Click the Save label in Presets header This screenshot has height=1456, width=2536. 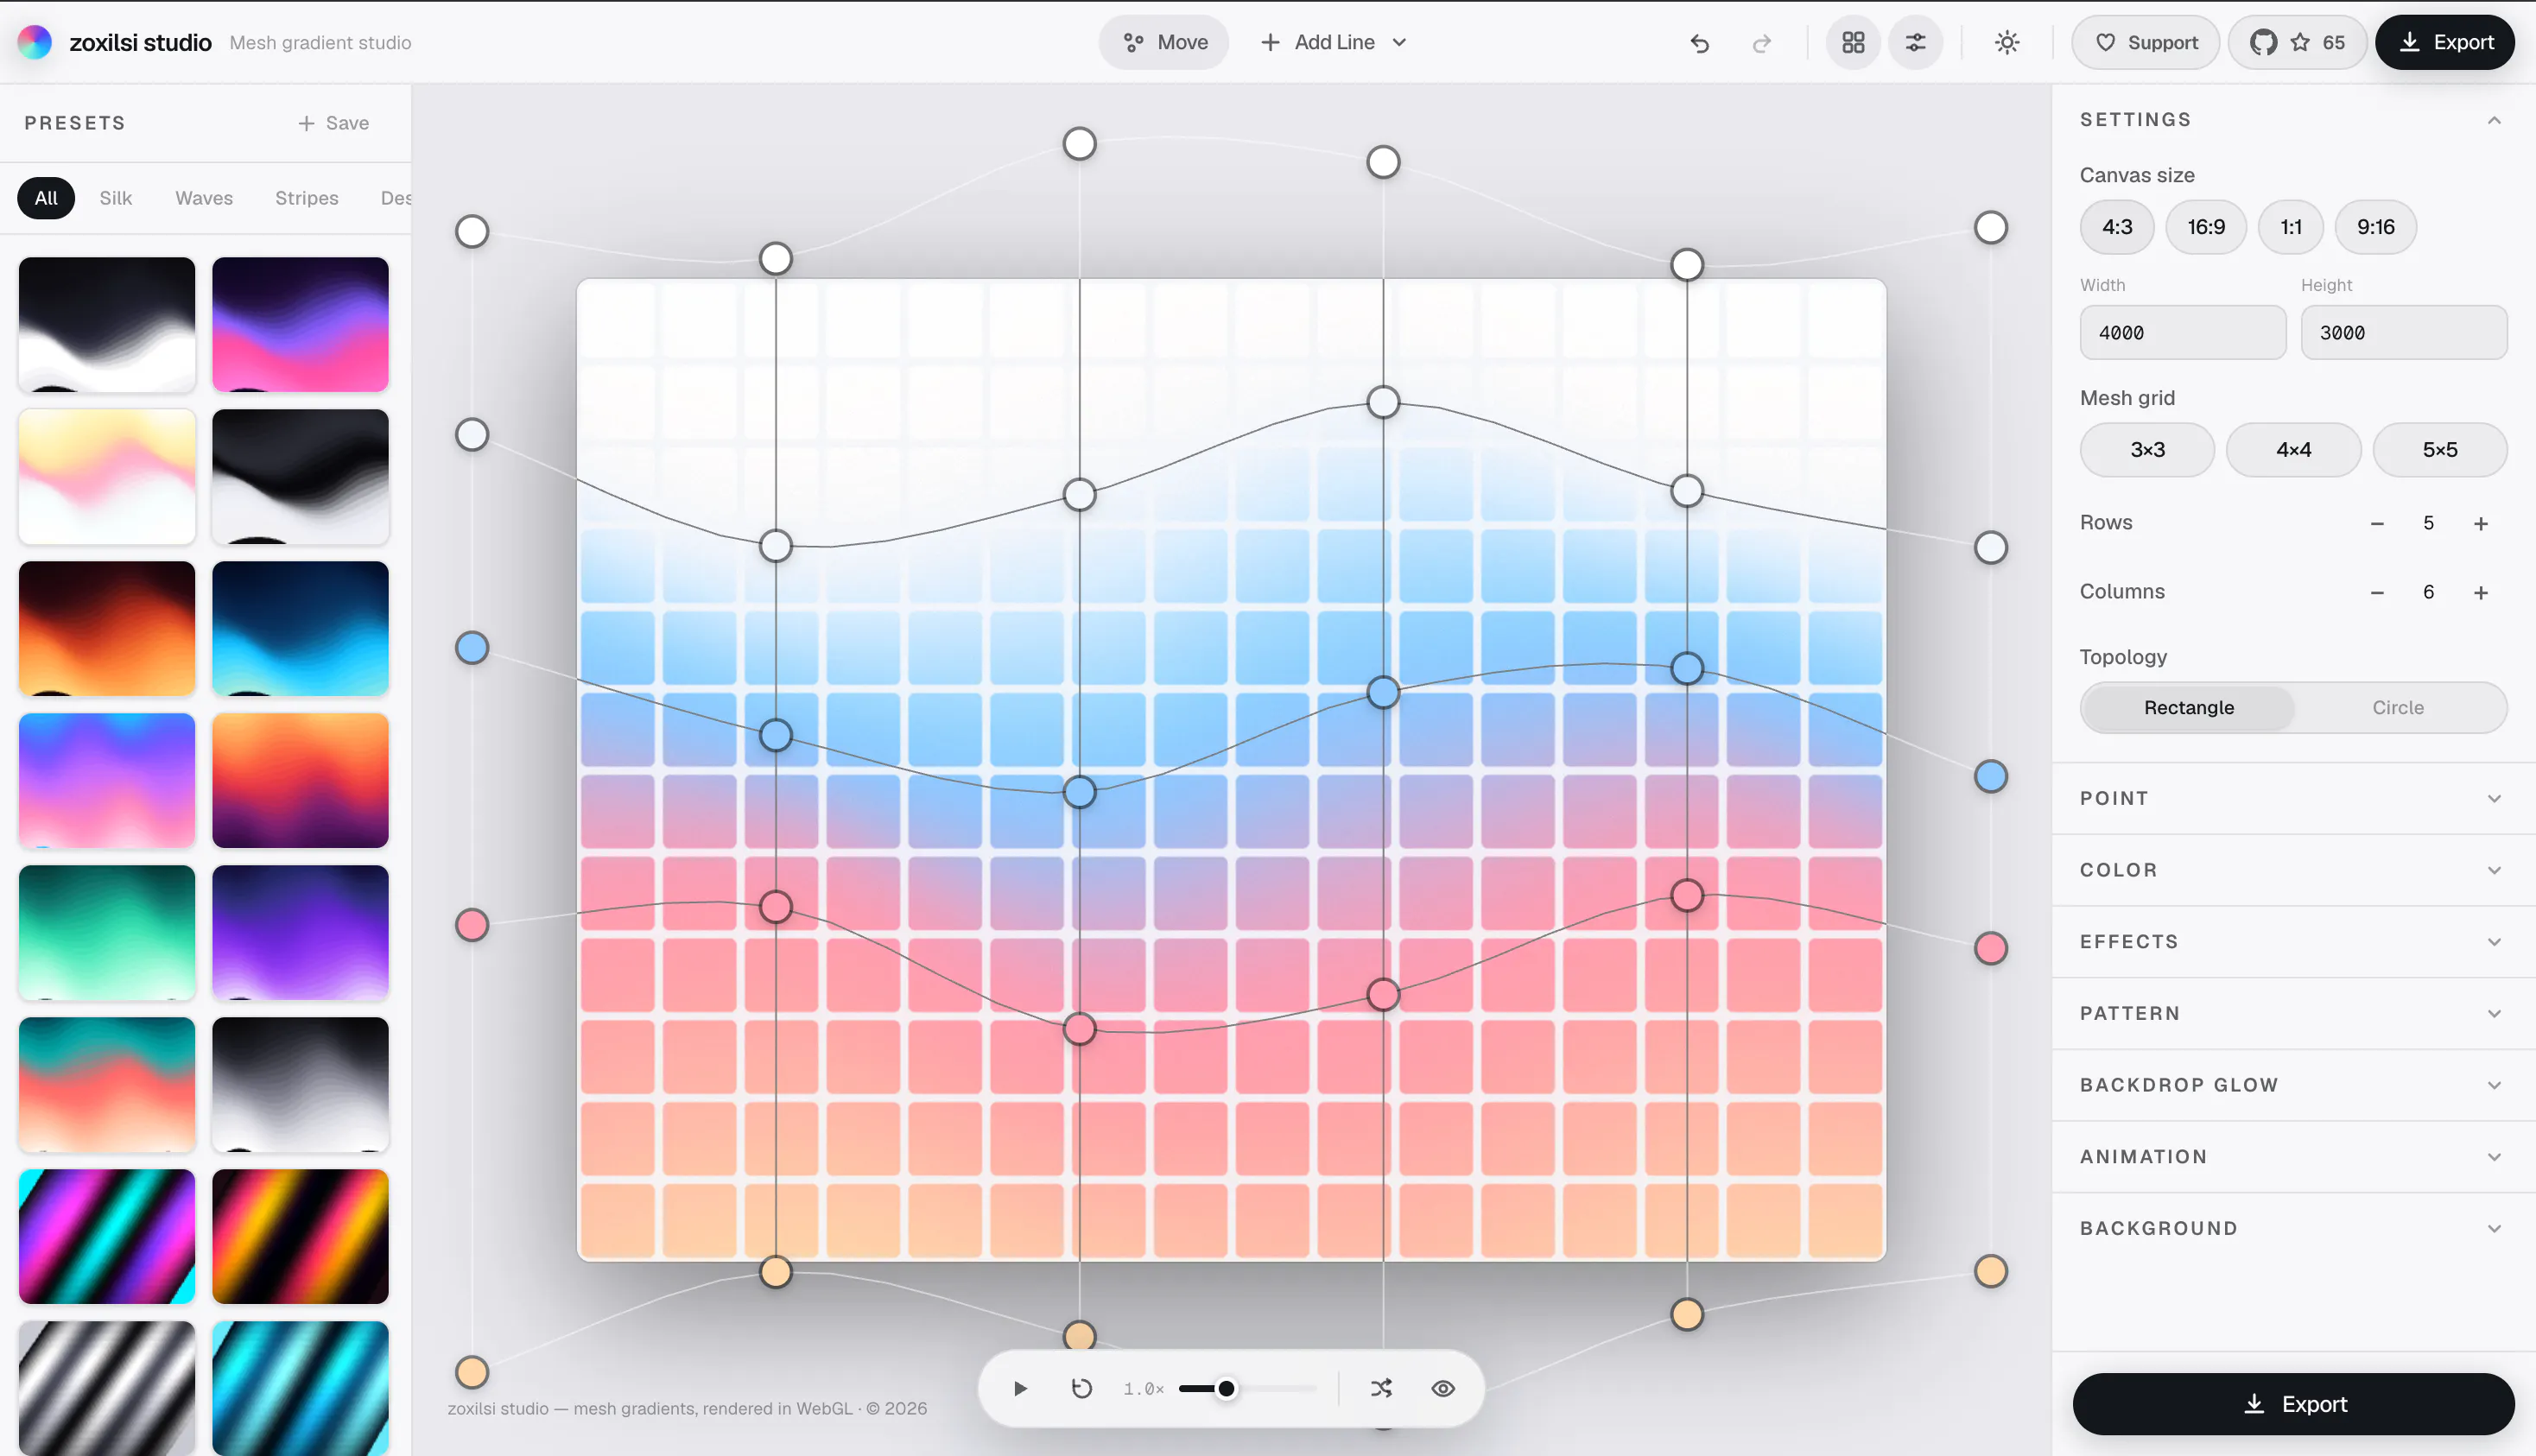pyautogui.click(x=347, y=123)
